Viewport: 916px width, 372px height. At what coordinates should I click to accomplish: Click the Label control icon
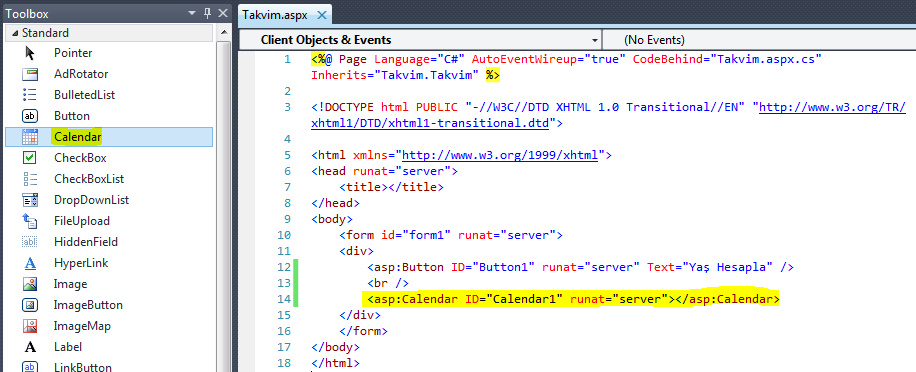coord(30,347)
